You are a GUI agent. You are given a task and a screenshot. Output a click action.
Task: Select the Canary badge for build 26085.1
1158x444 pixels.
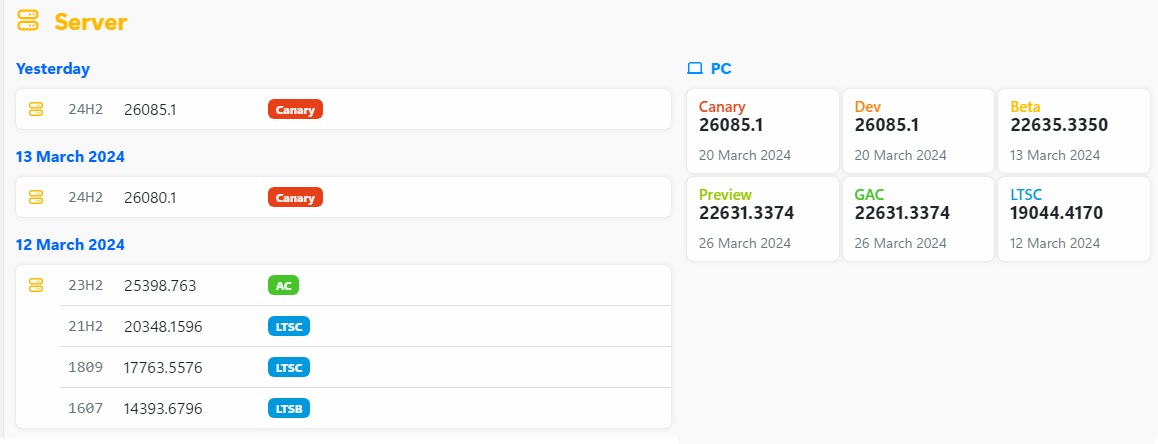click(295, 109)
